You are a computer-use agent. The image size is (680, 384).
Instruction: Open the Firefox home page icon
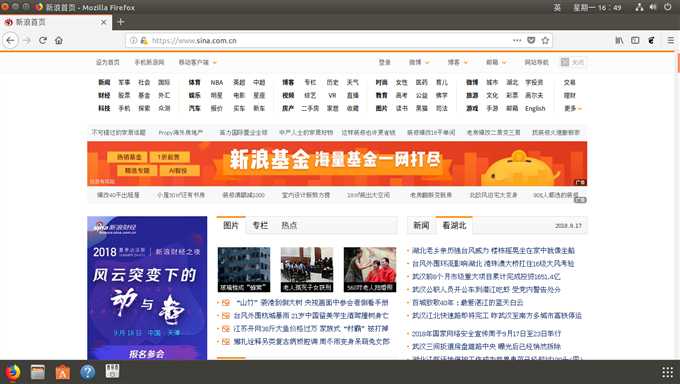59,40
